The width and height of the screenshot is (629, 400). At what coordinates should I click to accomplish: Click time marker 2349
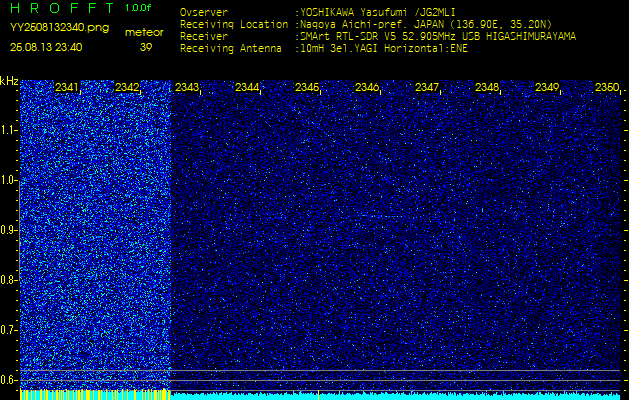pos(547,87)
